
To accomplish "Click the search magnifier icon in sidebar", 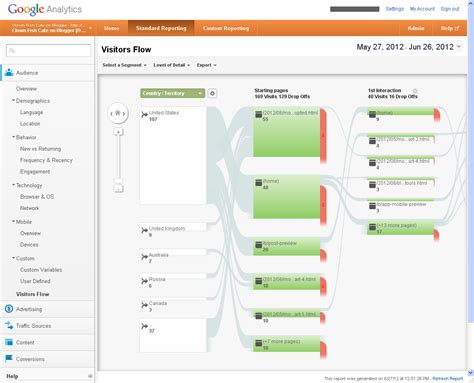I will click(x=12, y=51).
